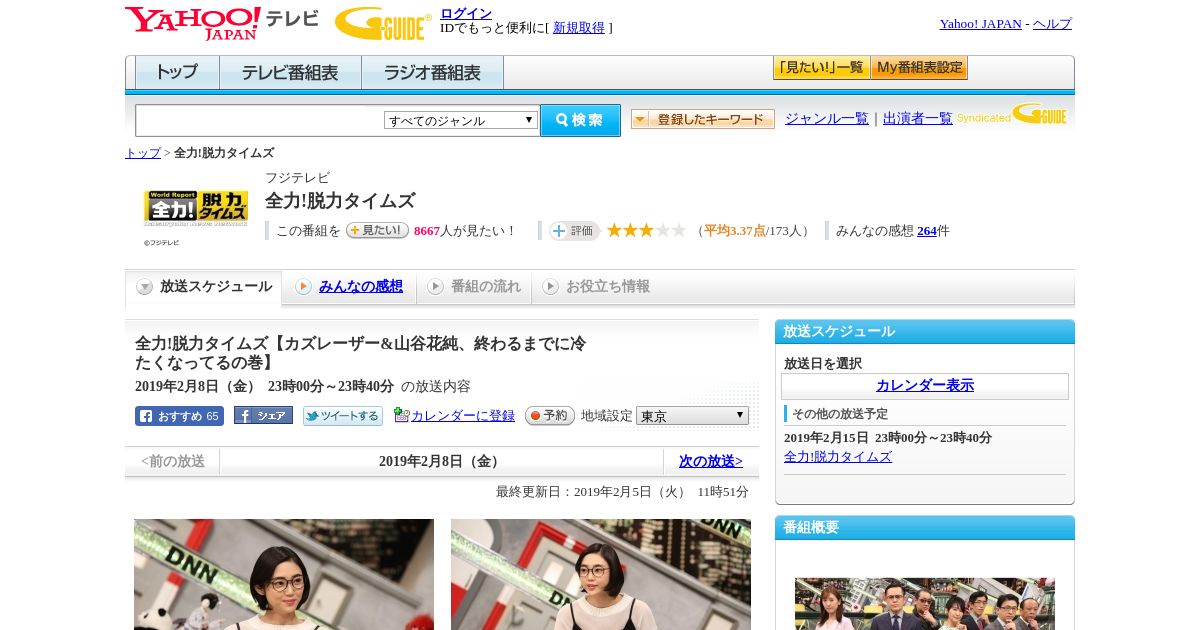Switch to the テレビ番組表 tab

point(290,73)
